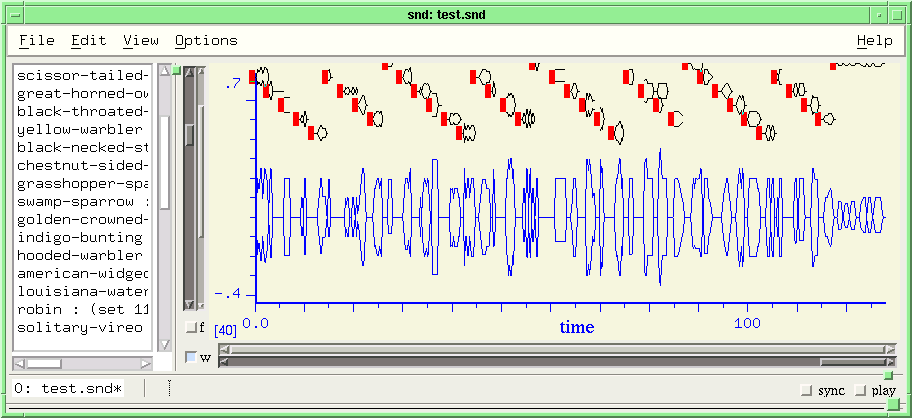
Task: Click the down arrow of listener pane scrollbar
Action: pyautogui.click(x=165, y=345)
